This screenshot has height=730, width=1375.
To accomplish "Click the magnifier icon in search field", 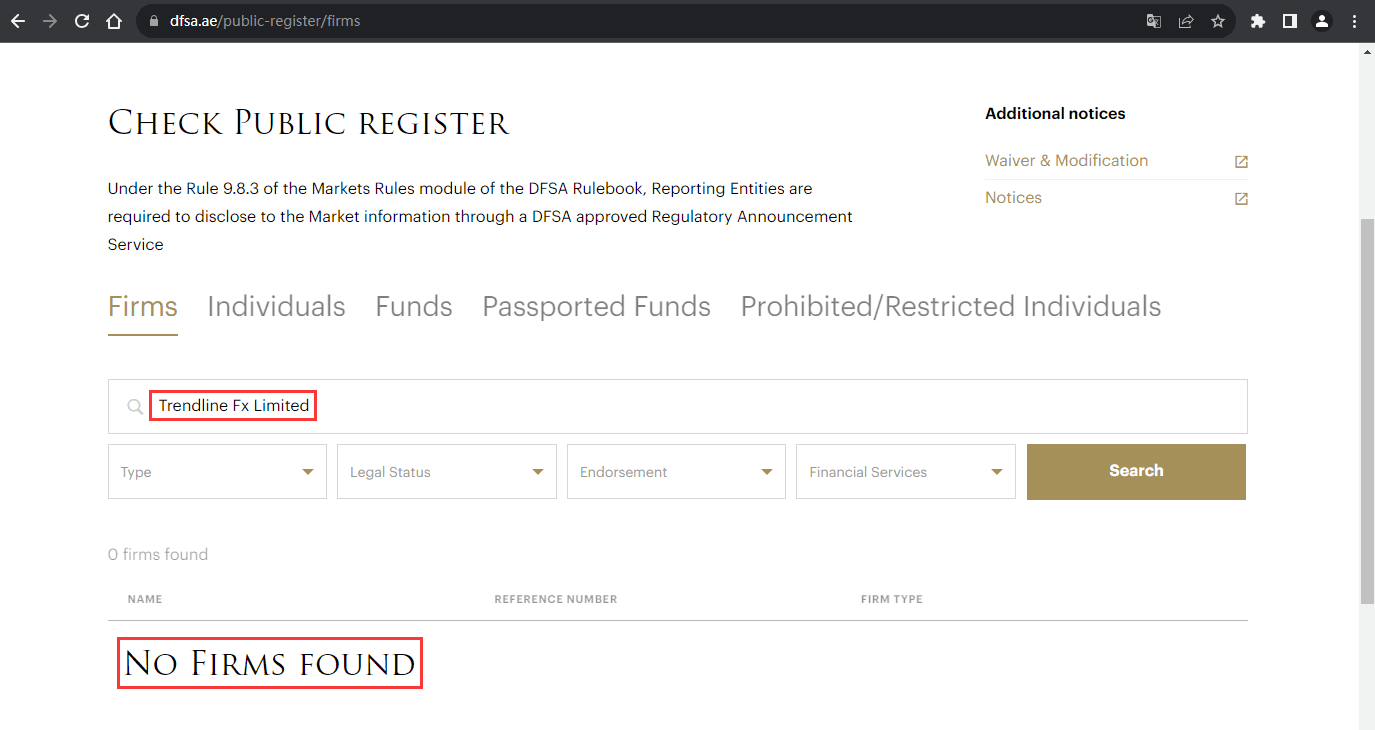I will click(x=135, y=407).
